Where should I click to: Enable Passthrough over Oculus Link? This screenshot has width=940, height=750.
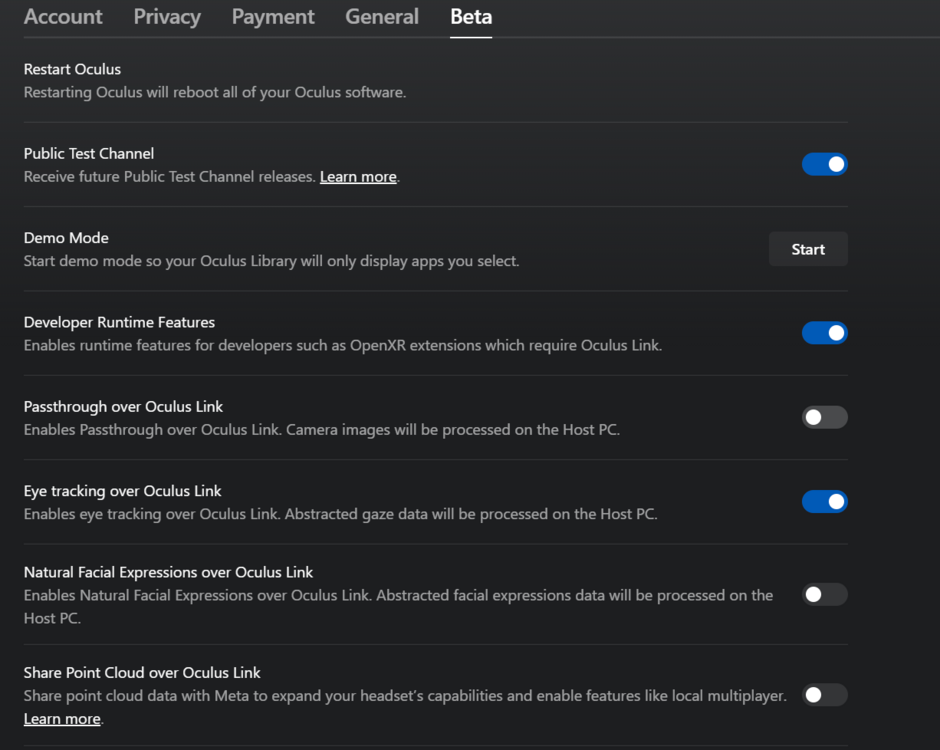[825, 417]
